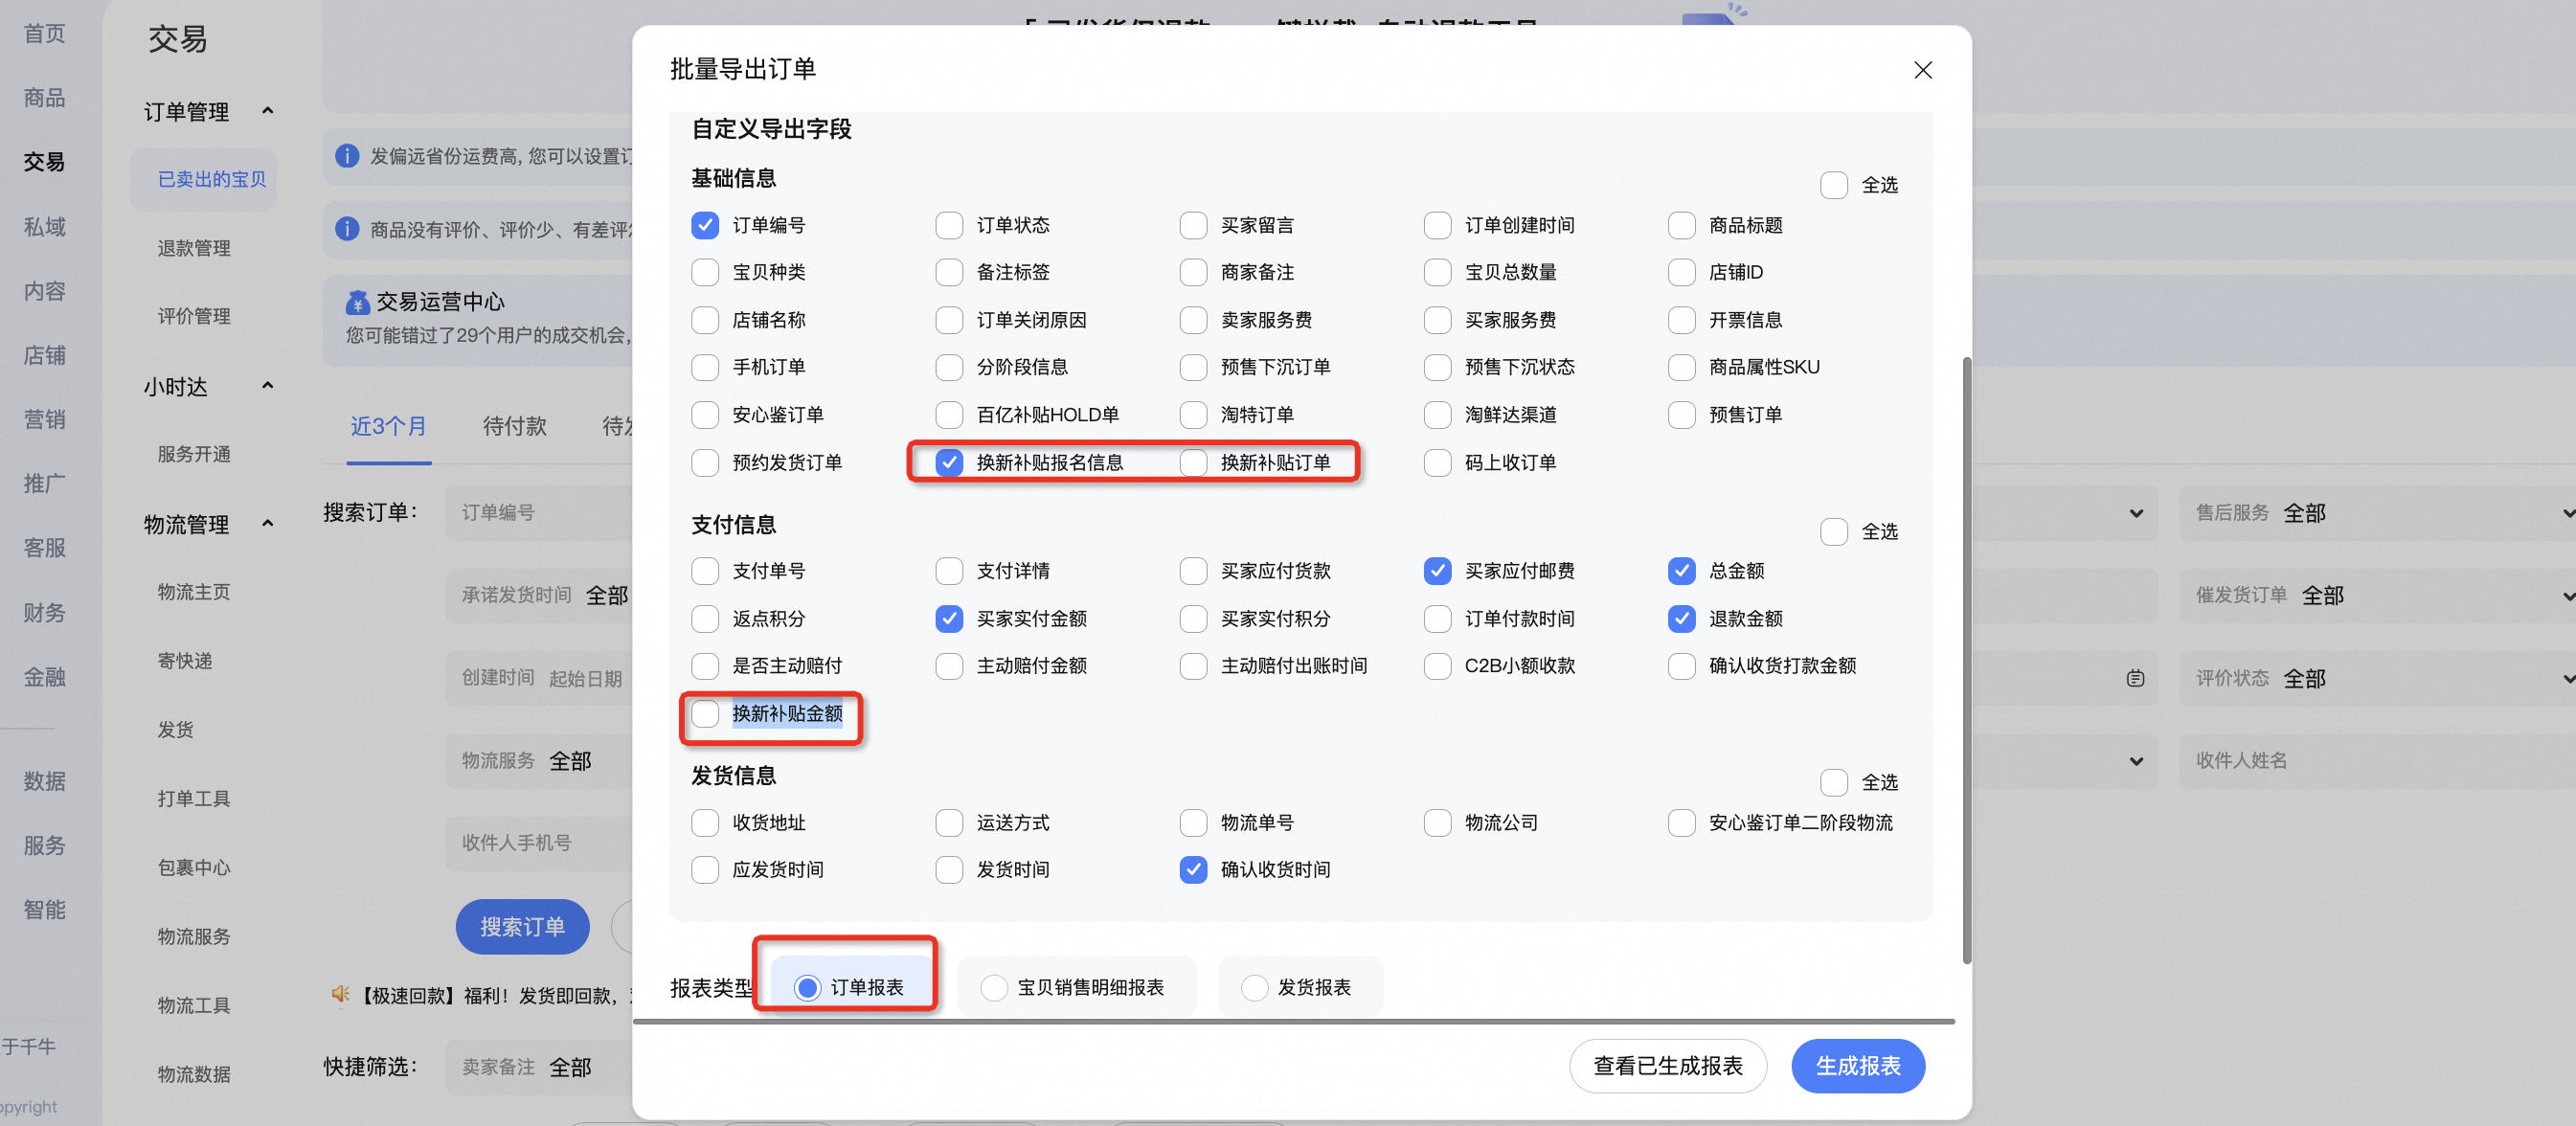
Task: Check the 换新补贴金额 checkbox
Action: (x=705, y=713)
